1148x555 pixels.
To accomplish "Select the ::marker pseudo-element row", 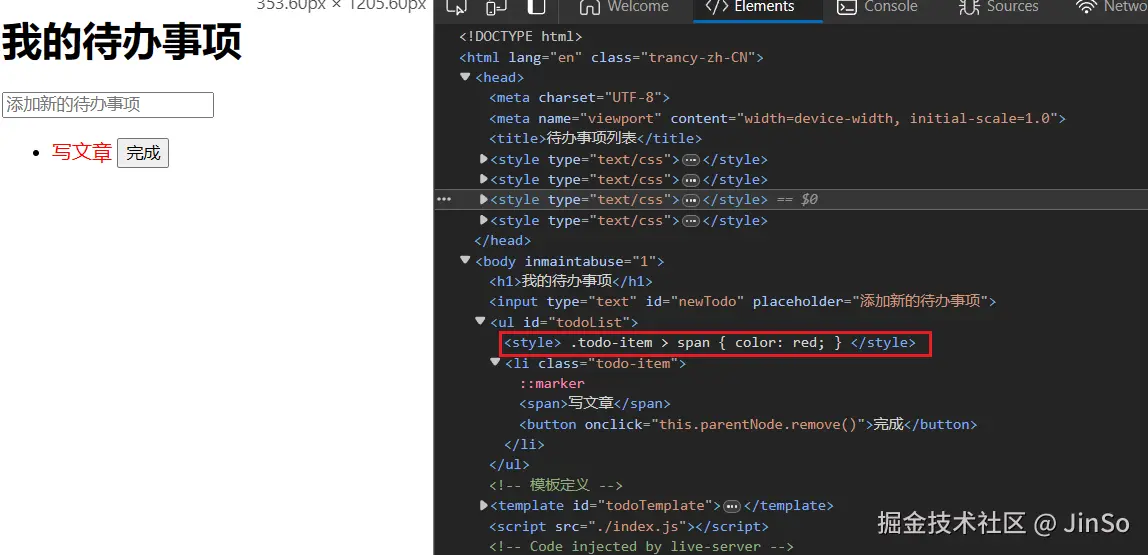I will pyautogui.click(x=552, y=384).
